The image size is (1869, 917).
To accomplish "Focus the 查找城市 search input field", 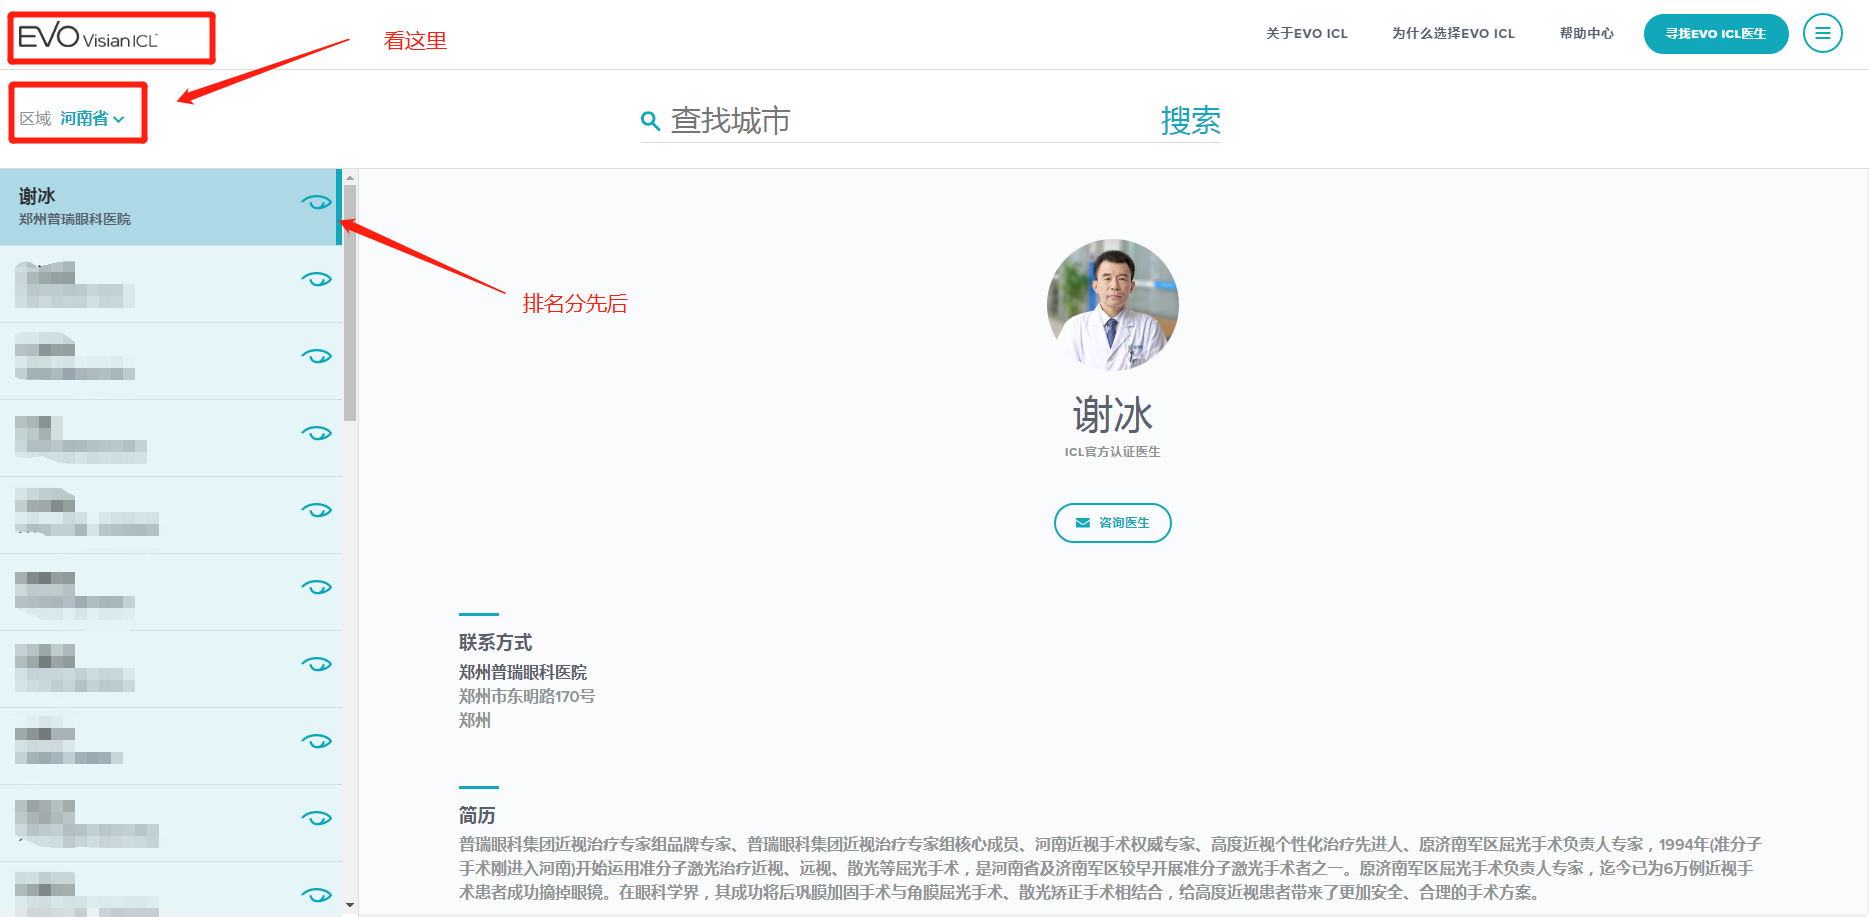I will click(900, 121).
